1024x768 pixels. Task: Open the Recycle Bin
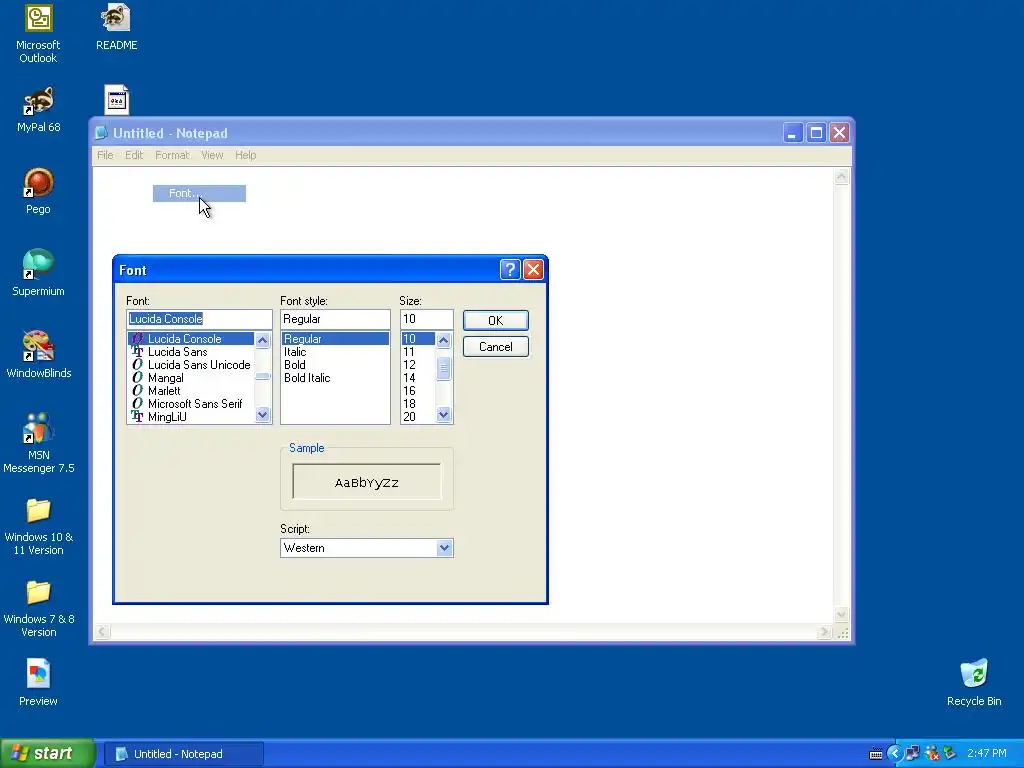click(974, 682)
